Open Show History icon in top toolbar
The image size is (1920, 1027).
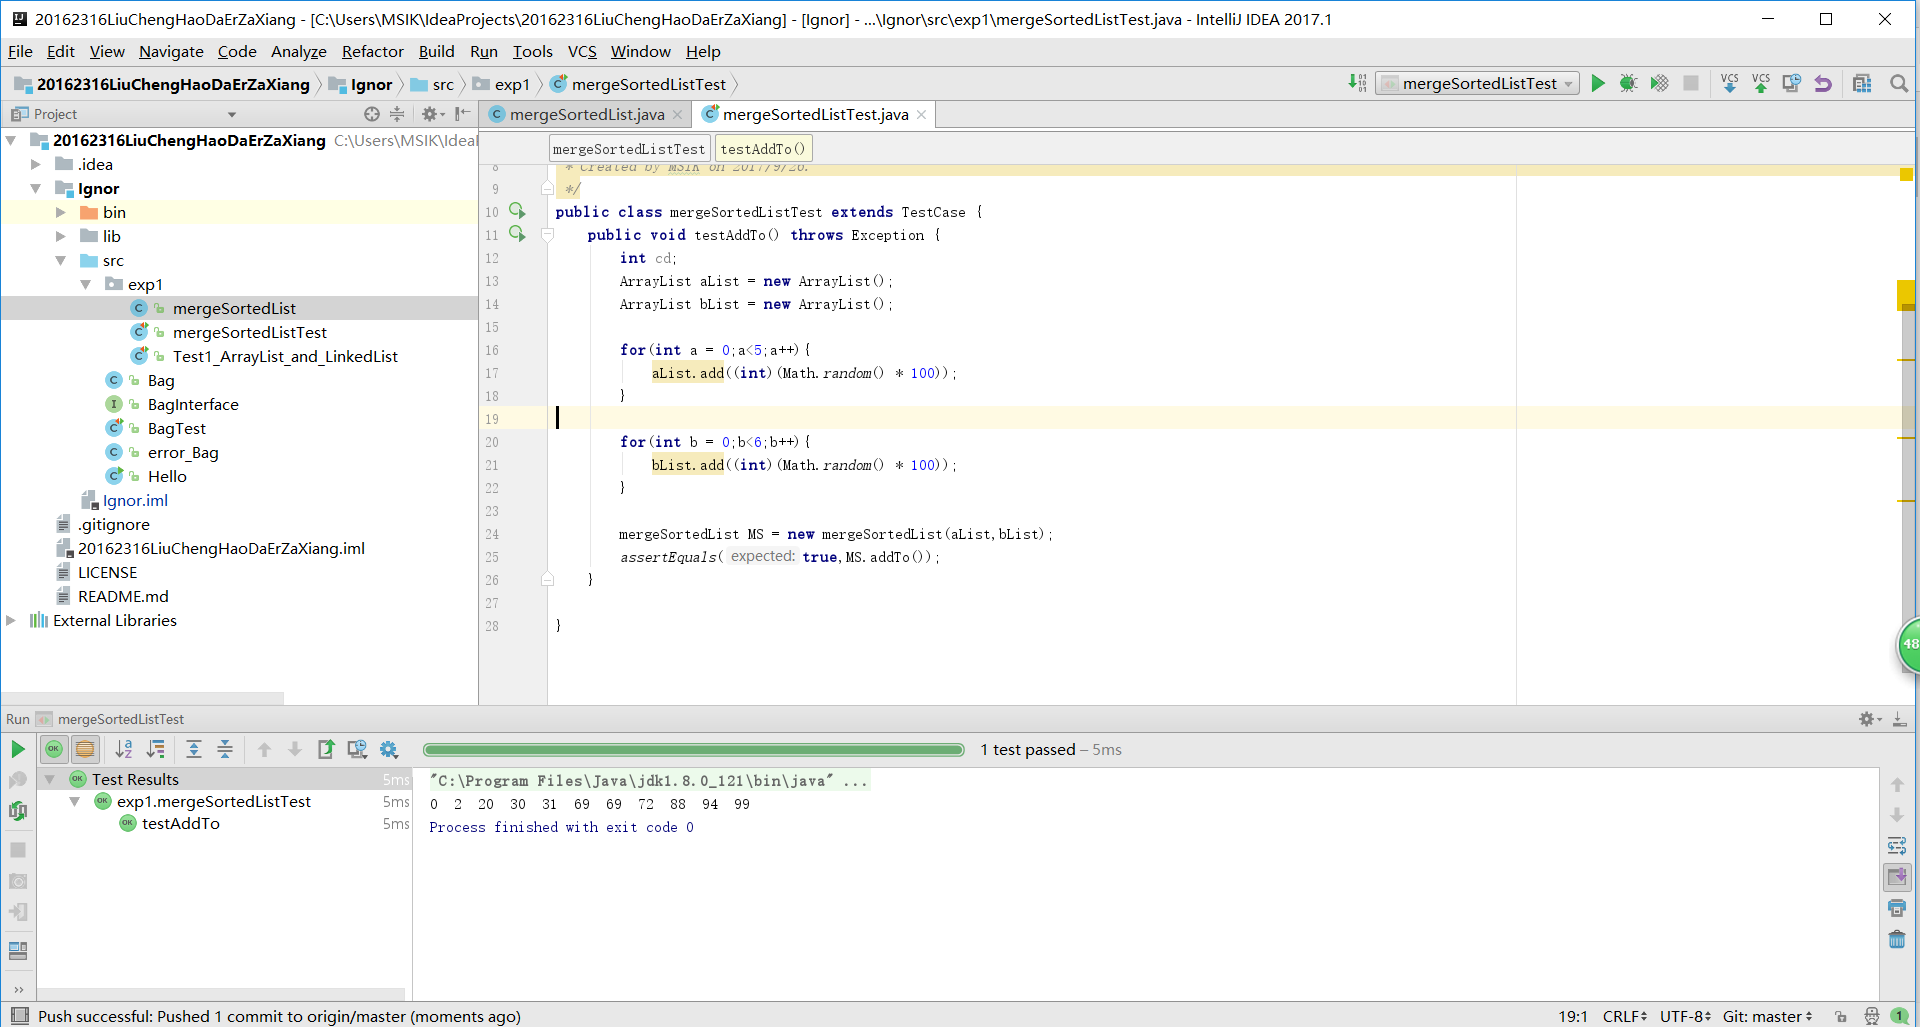pos(1792,83)
